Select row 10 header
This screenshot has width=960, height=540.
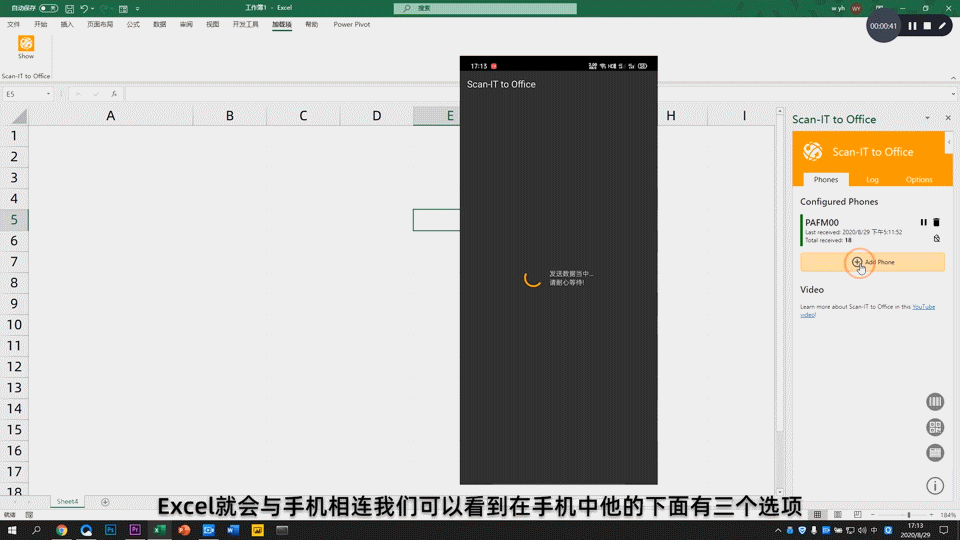(14, 324)
